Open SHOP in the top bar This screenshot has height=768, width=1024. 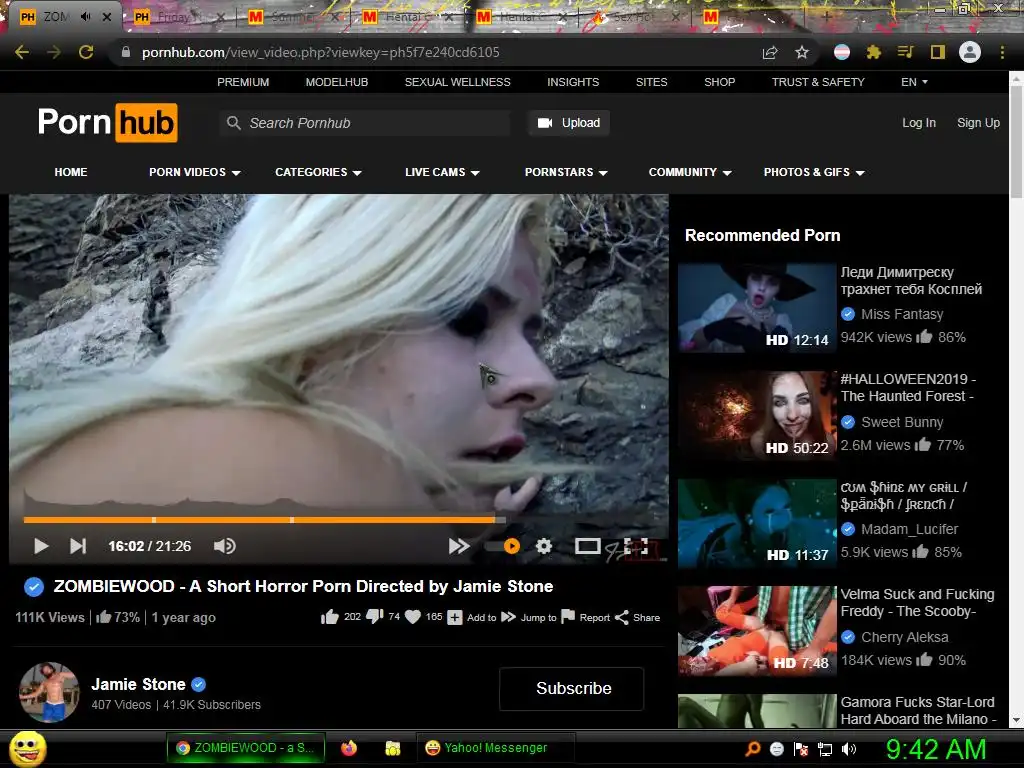tap(720, 82)
